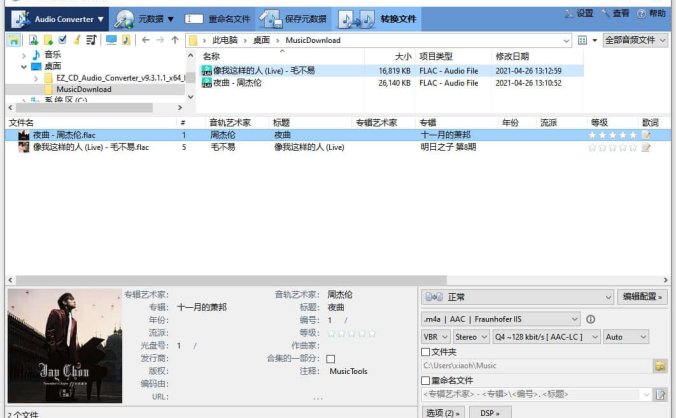The height and width of the screenshot is (418, 676).
Task: Select 夜曲 - 周杰伦.flac row
Action: pos(338,135)
